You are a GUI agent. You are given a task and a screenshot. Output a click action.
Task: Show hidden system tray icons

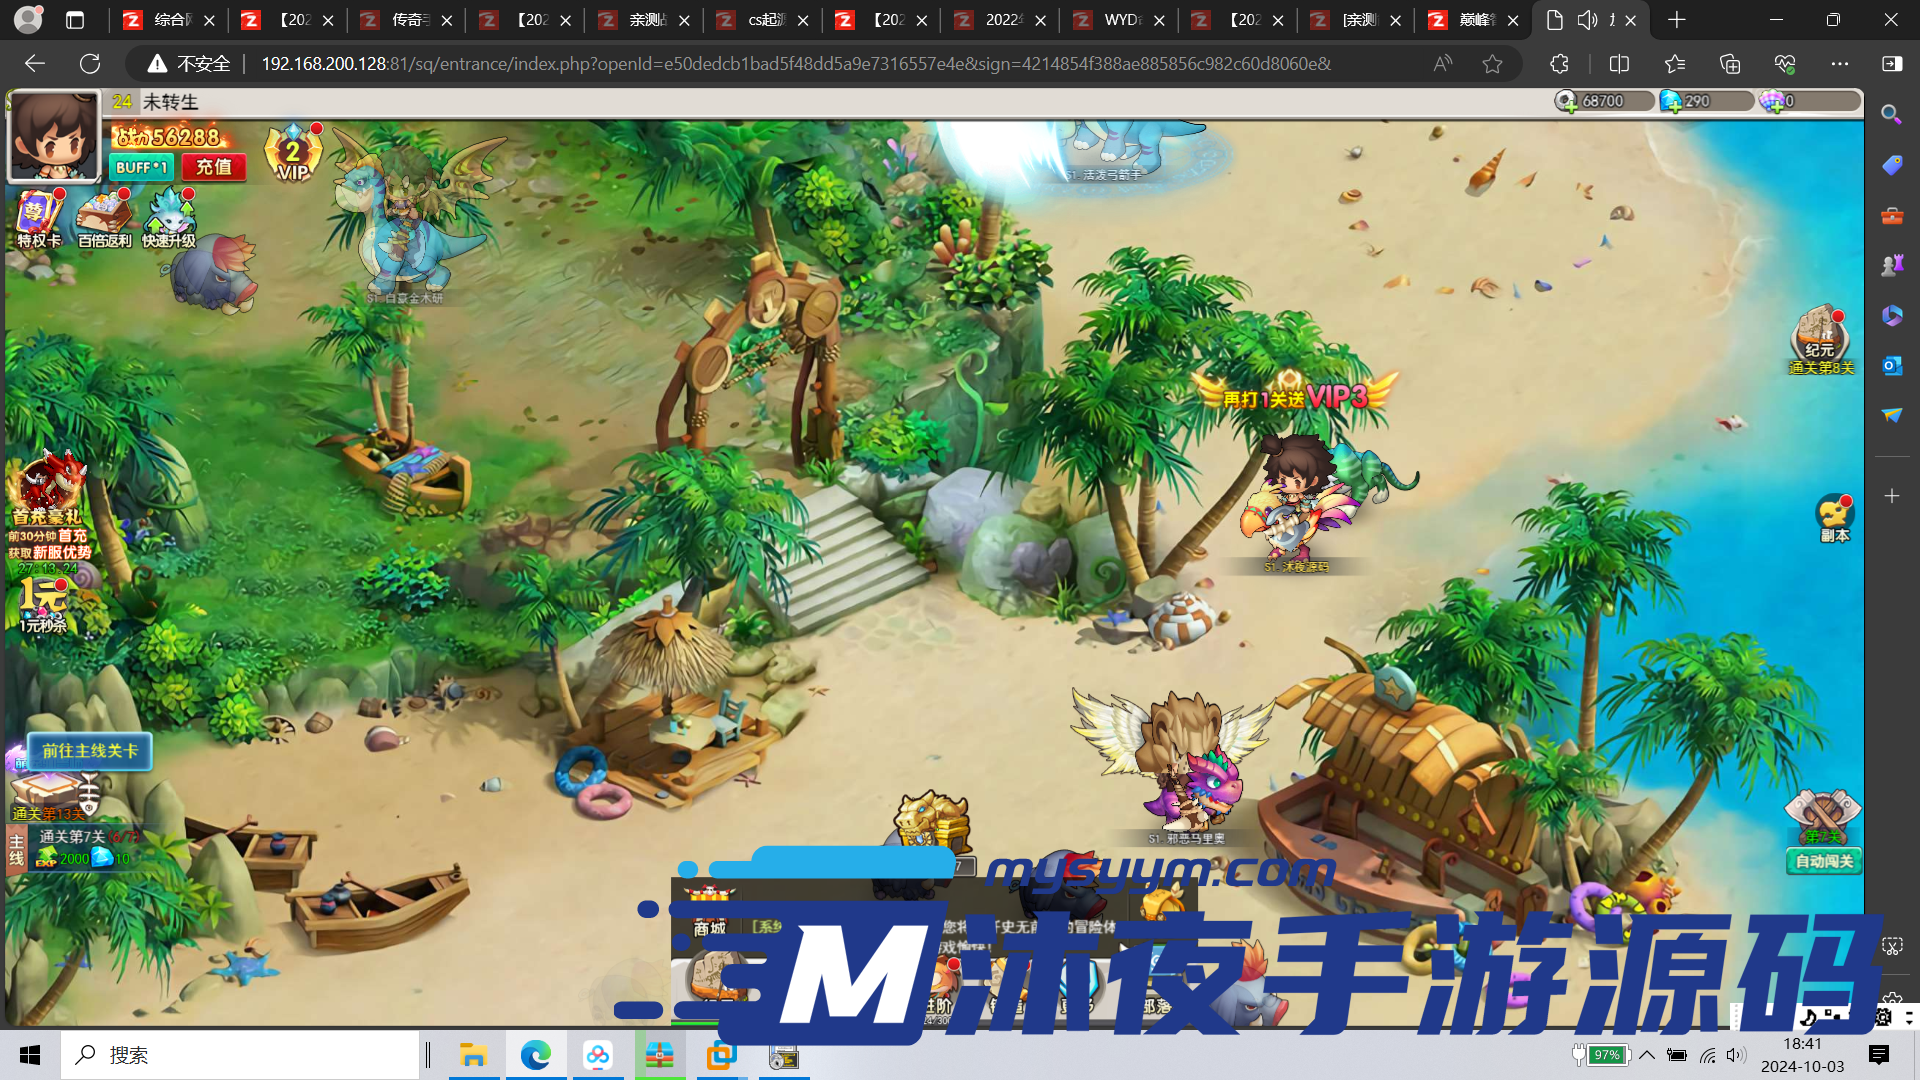(x=1647, y=1055)
